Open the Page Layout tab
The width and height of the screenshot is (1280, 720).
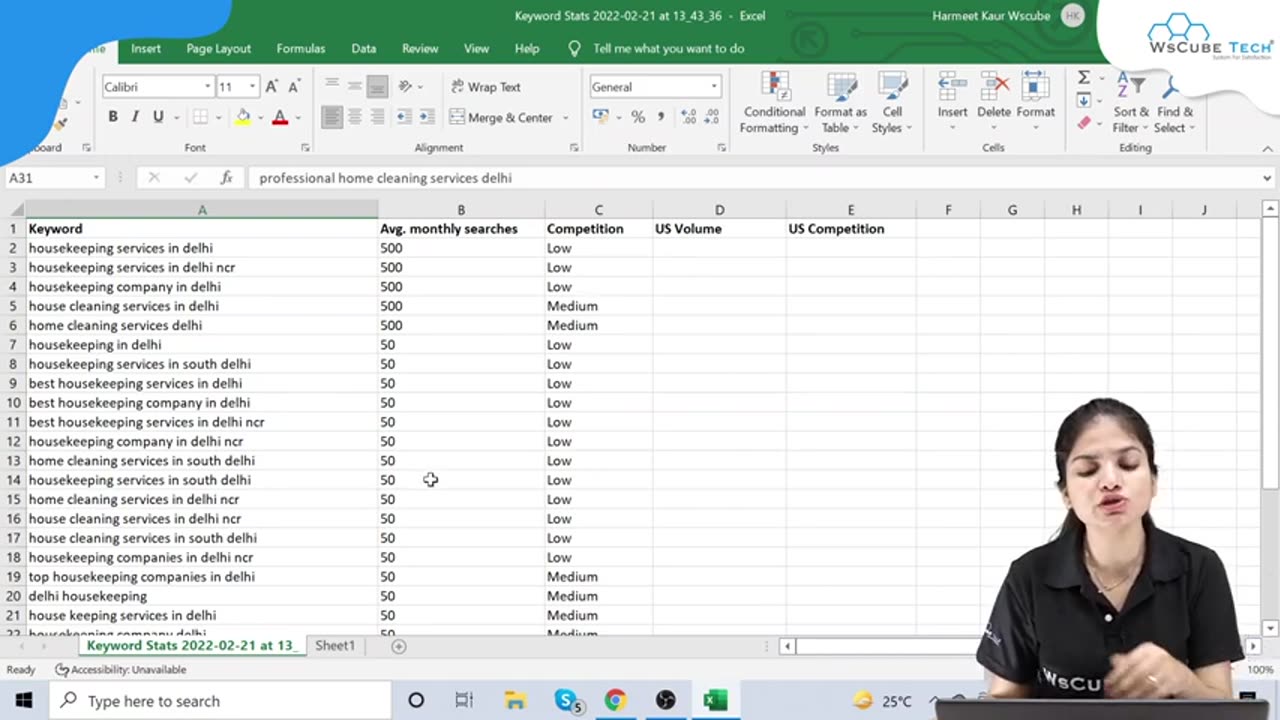[218, 48]
